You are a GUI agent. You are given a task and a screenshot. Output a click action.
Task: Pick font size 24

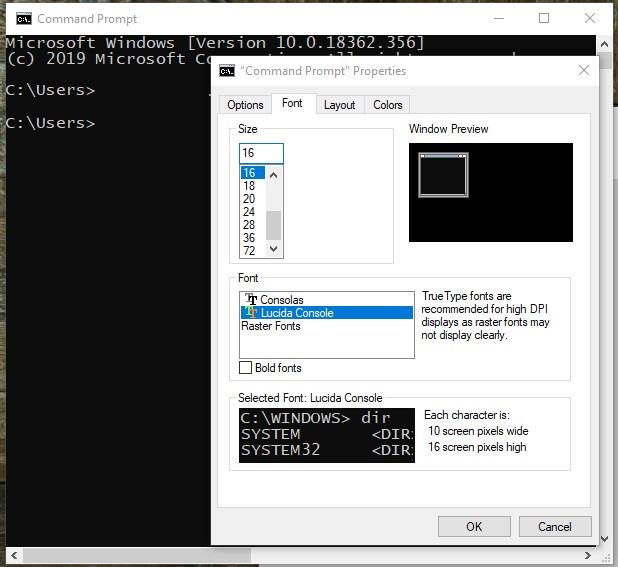click(x=252, y=212)
